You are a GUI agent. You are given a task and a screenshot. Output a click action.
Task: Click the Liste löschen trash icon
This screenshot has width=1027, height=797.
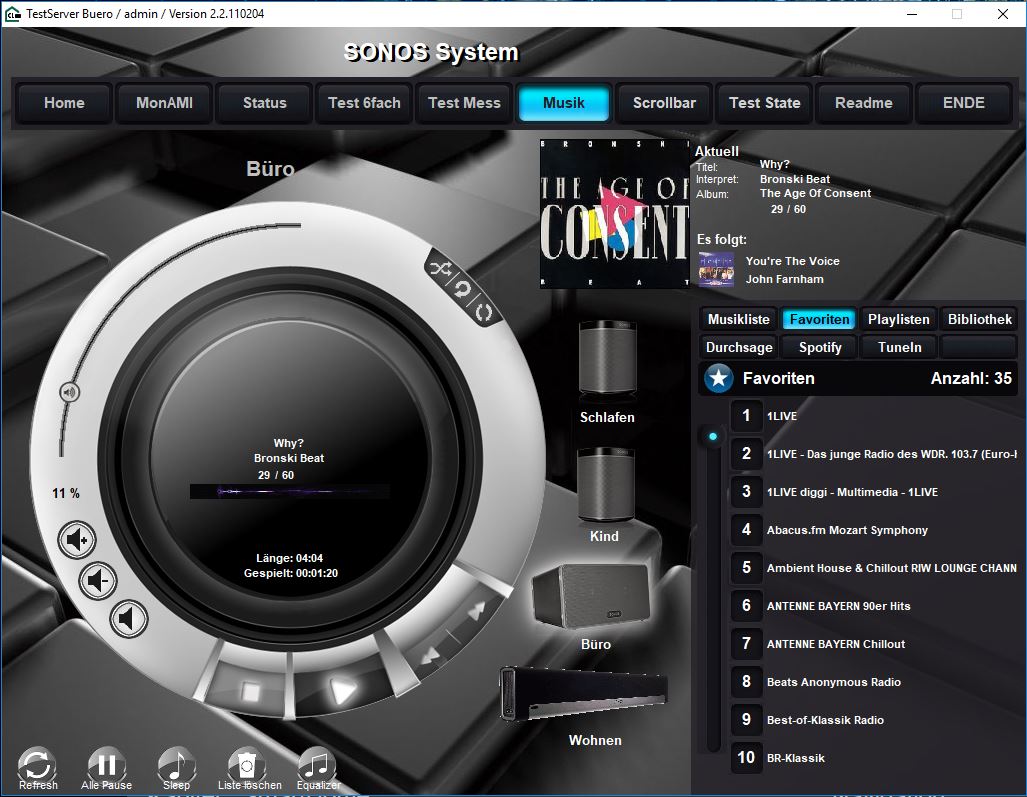[x=247, y=765]
